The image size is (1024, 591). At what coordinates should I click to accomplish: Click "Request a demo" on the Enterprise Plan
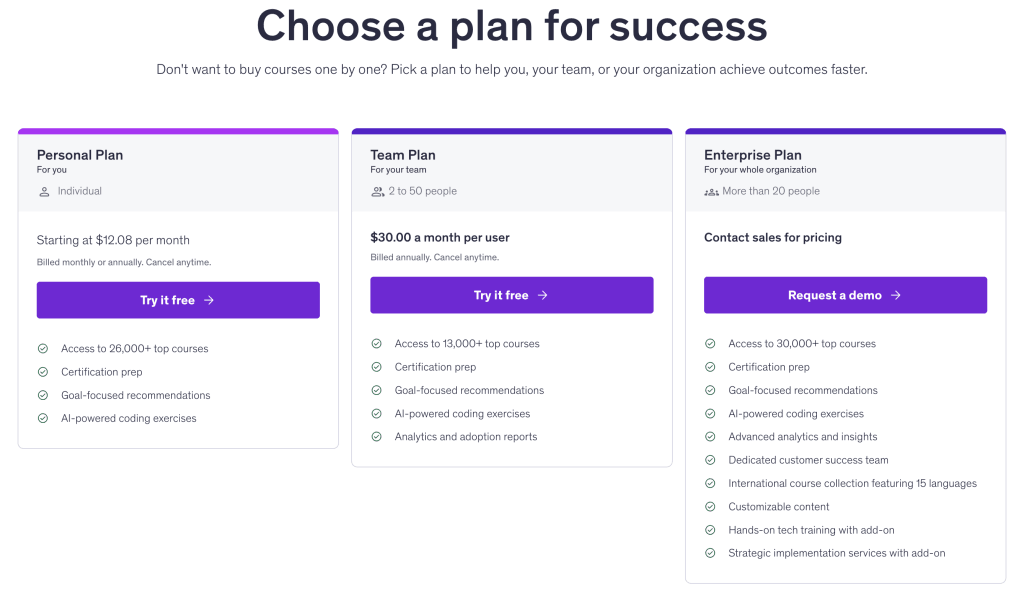pyautogui.click(x=845, y=295)
